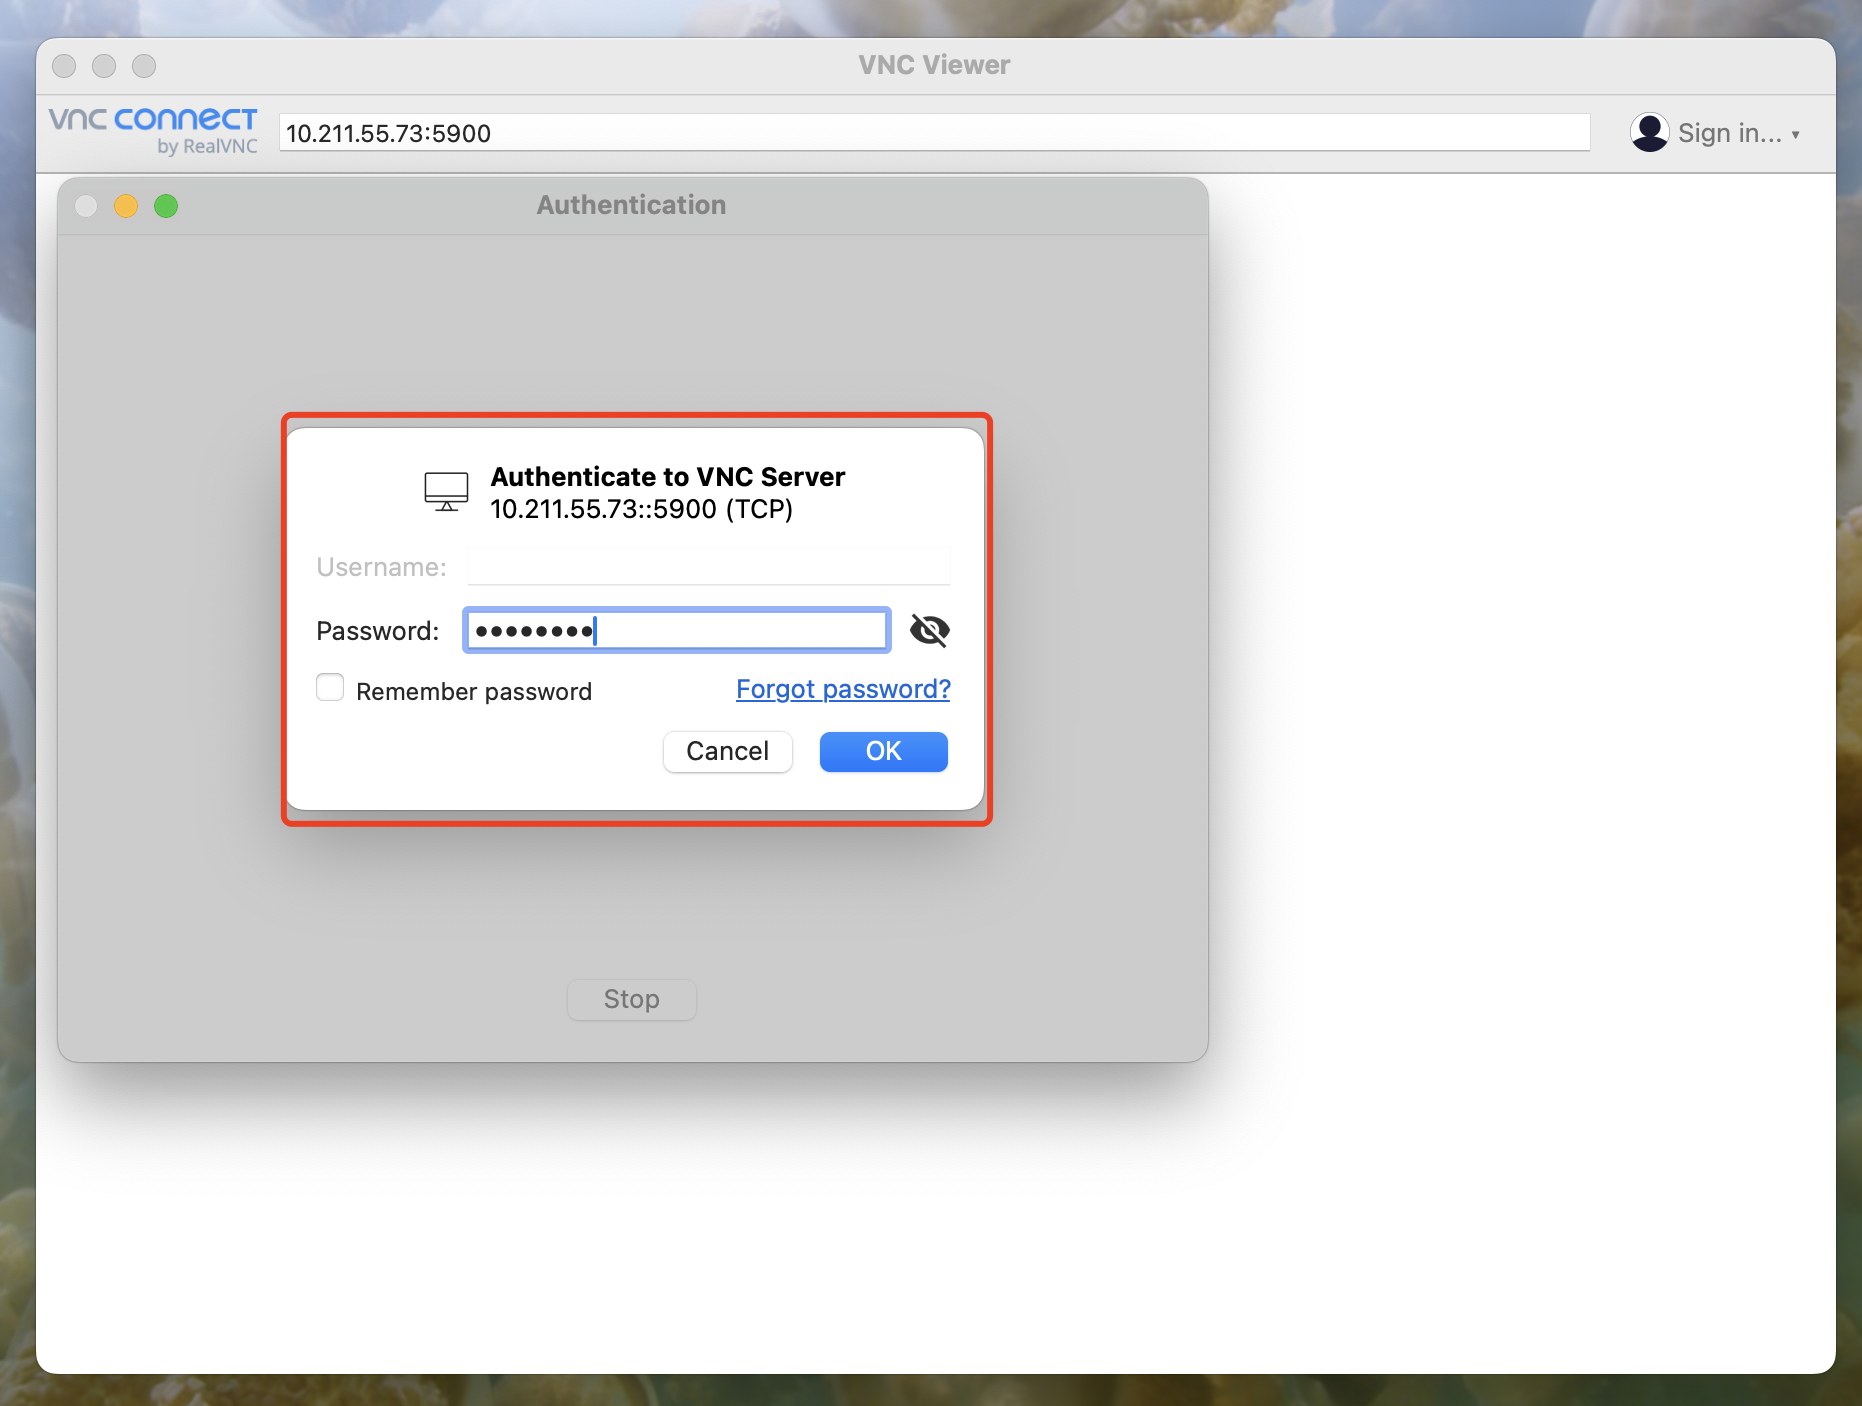Image resolution: width=1862 pixels, height=1406 pixels.
Task: Minimize the Authentication window with yellow button
Action: coord(126,206)
